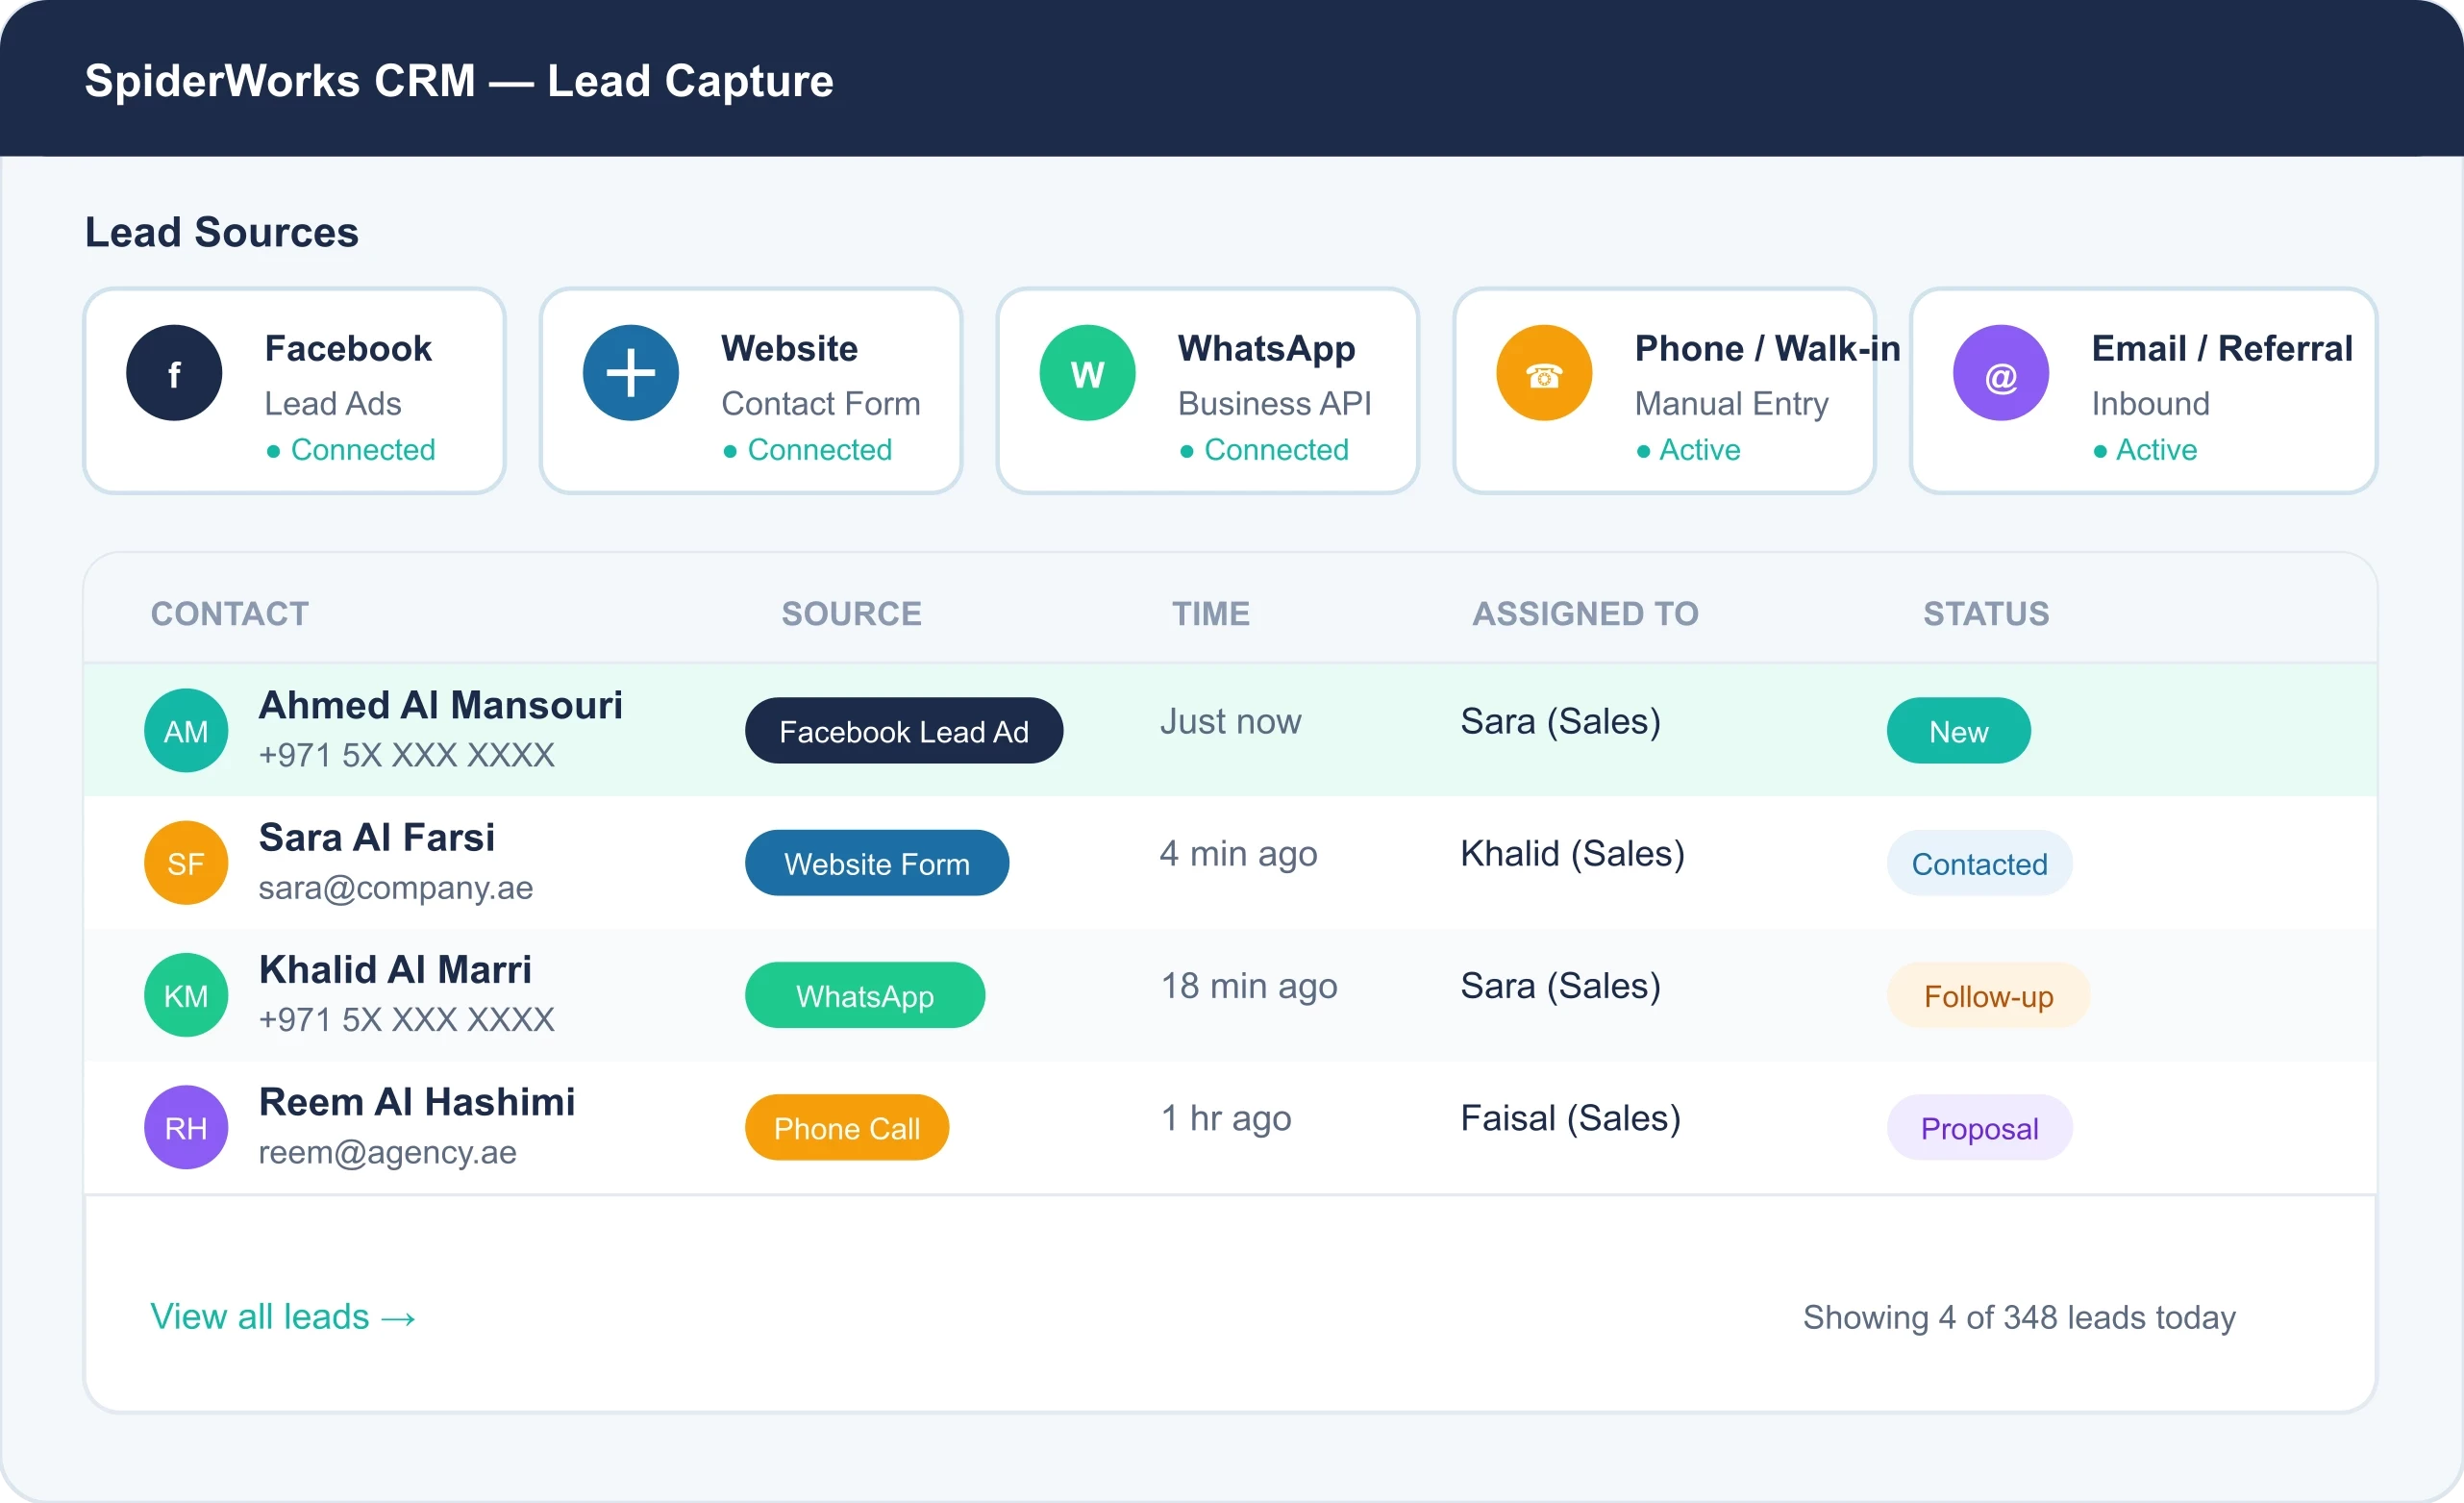Click the Email / Referral Active status
Viewport: 2464px width, 1503px height.
(x=2146, y=450)
